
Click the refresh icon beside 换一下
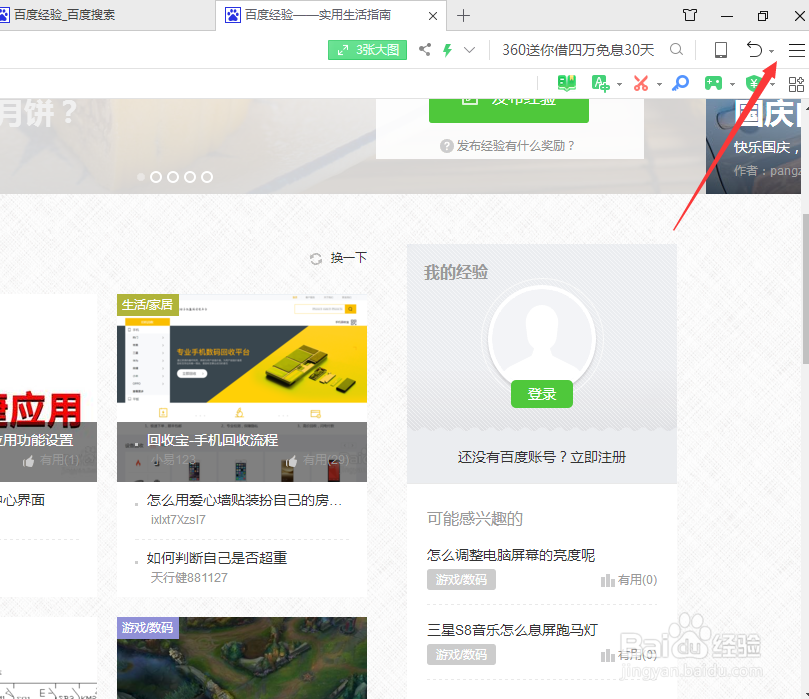click(316, 258)
